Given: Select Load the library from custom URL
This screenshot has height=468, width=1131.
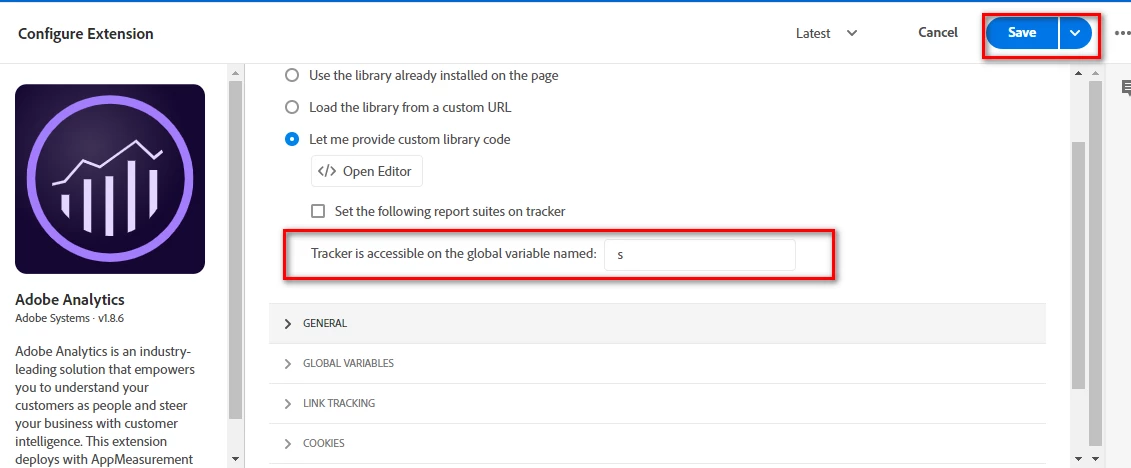Looking at the screenshot, I should [x=291, y=107].
